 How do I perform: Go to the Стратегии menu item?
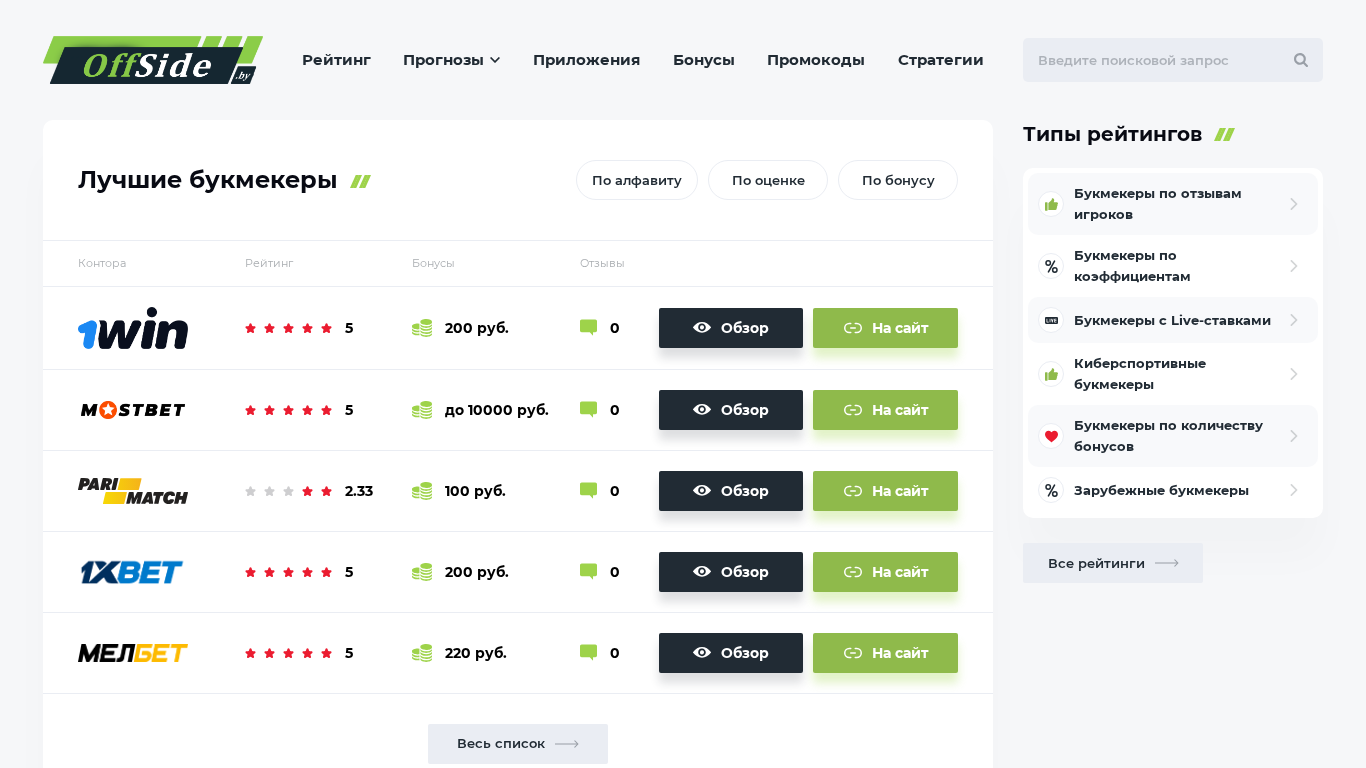point(940,60)
